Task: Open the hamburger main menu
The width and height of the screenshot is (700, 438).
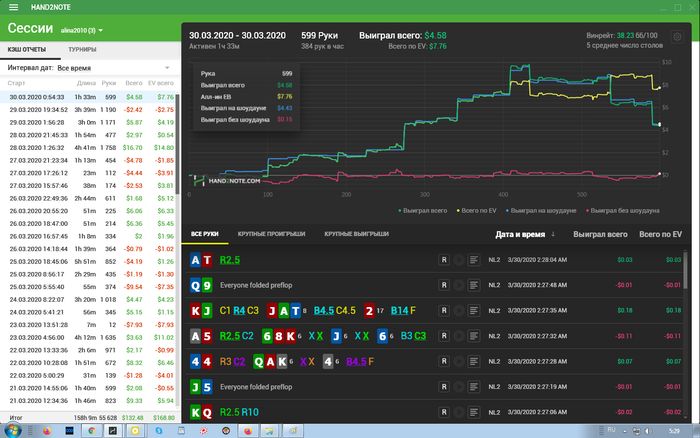Action: [13, 7]
